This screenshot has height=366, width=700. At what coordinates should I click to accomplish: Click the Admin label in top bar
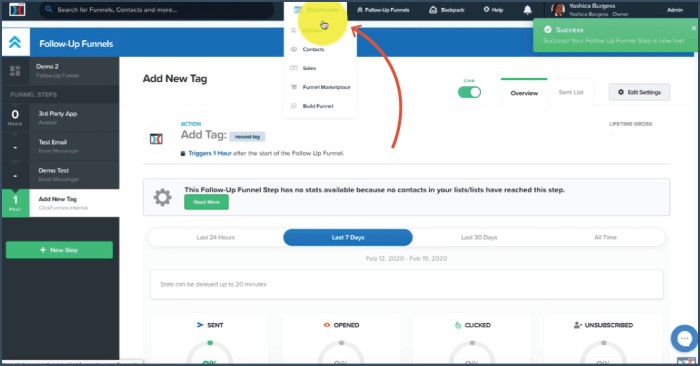point(675,9)
